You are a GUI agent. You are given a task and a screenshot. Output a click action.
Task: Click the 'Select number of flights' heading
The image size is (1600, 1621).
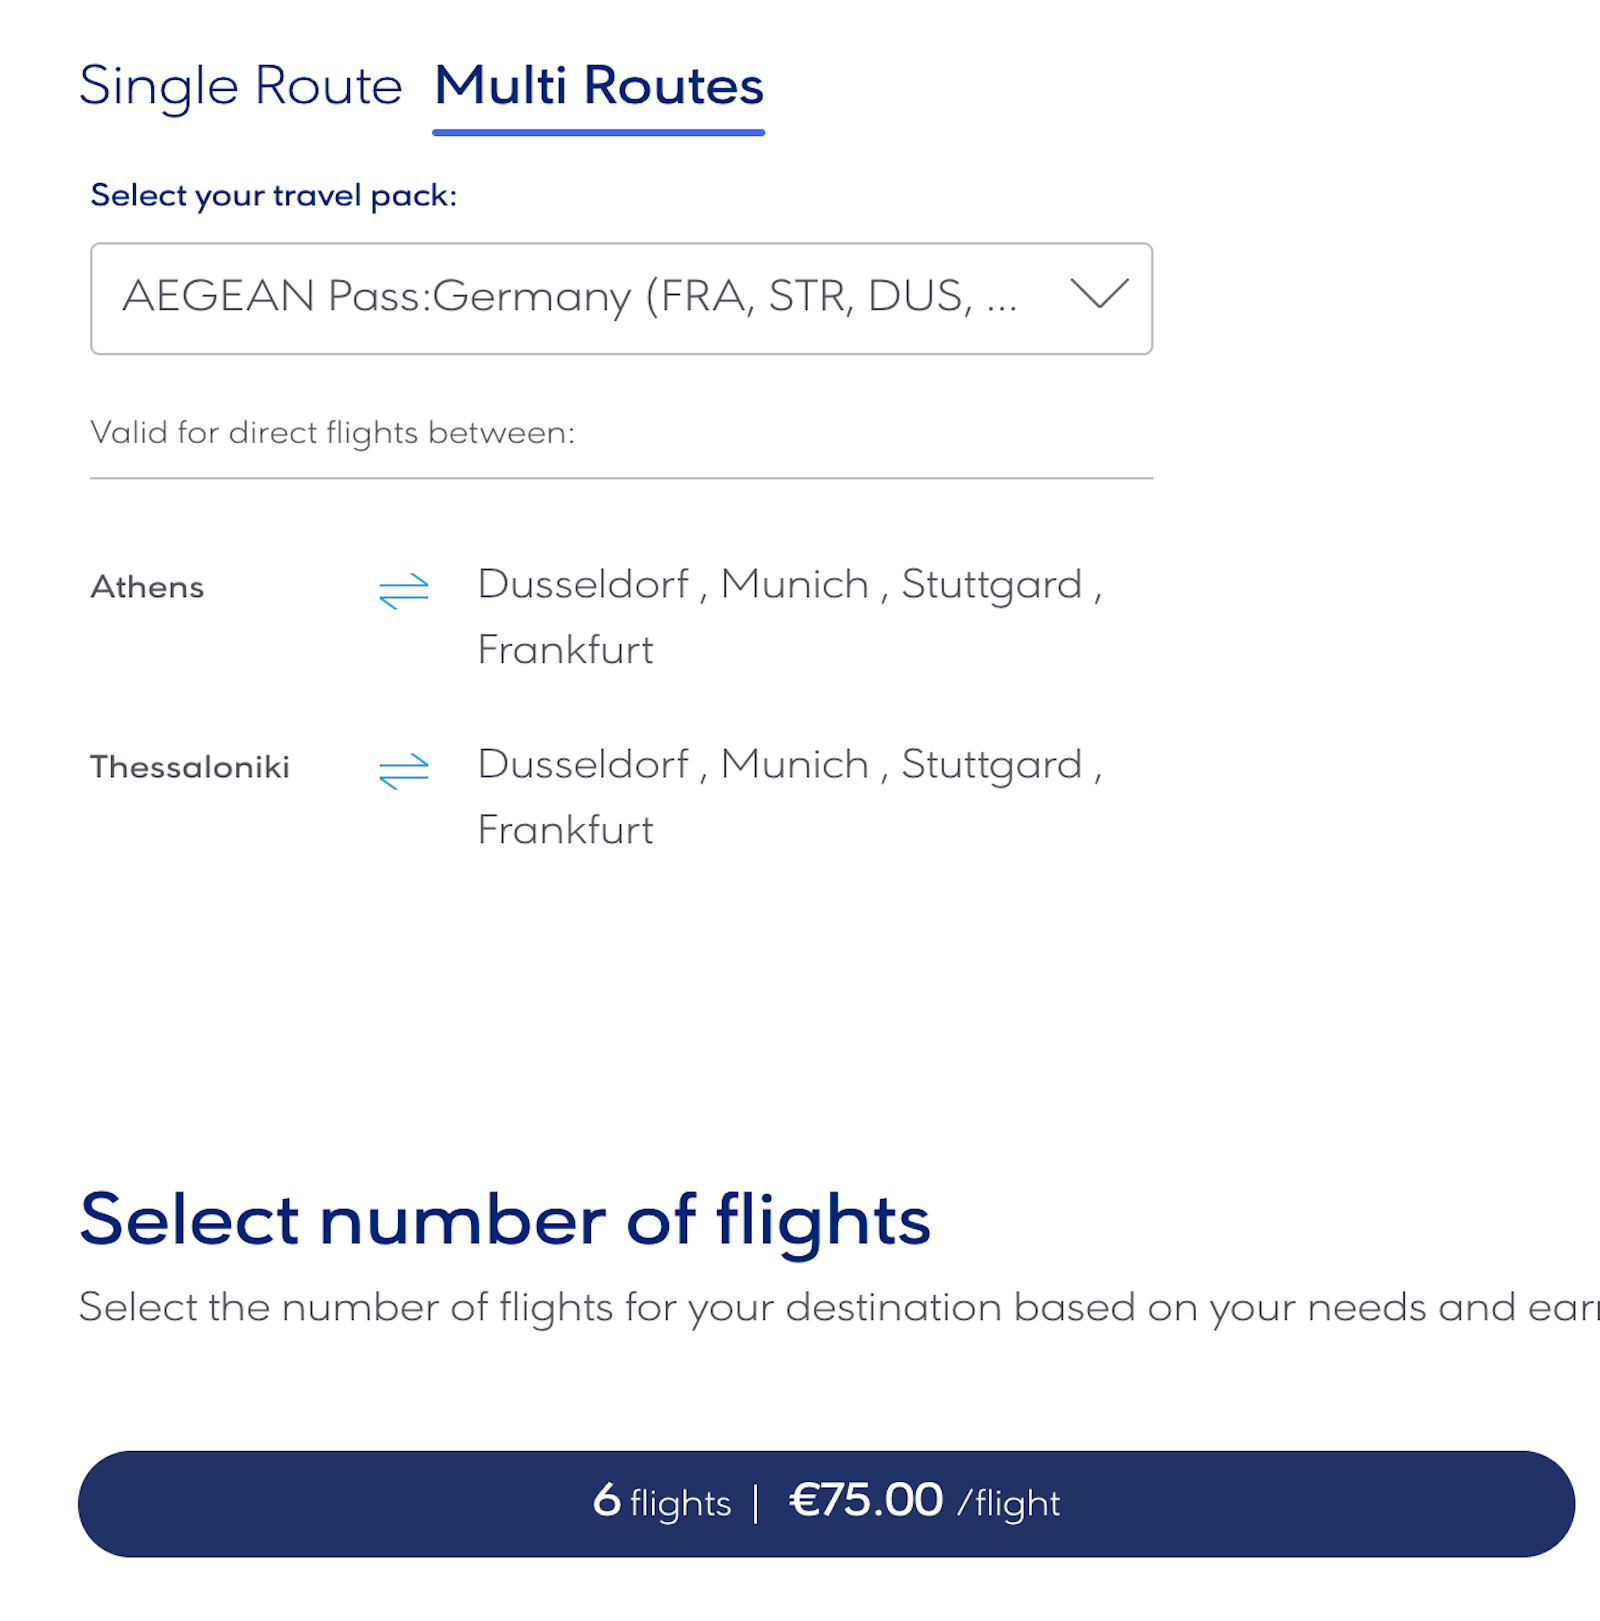coord(506,1219)
